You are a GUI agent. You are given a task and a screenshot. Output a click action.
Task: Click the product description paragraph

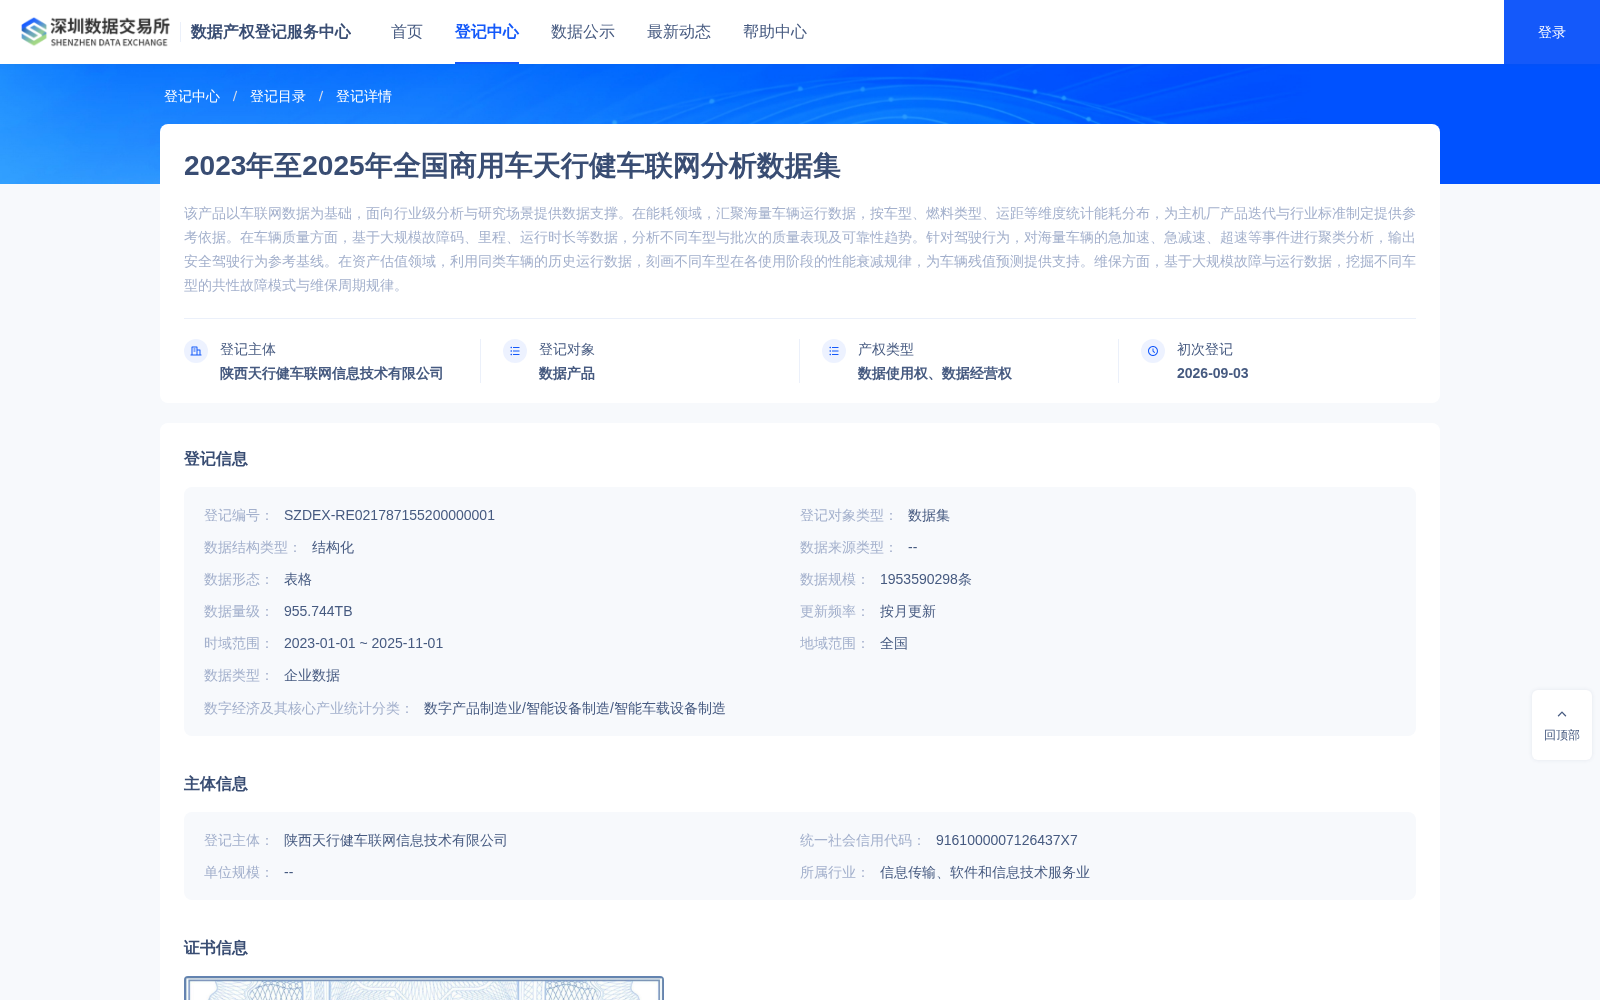pyautogui.click(x=800, y=249)
